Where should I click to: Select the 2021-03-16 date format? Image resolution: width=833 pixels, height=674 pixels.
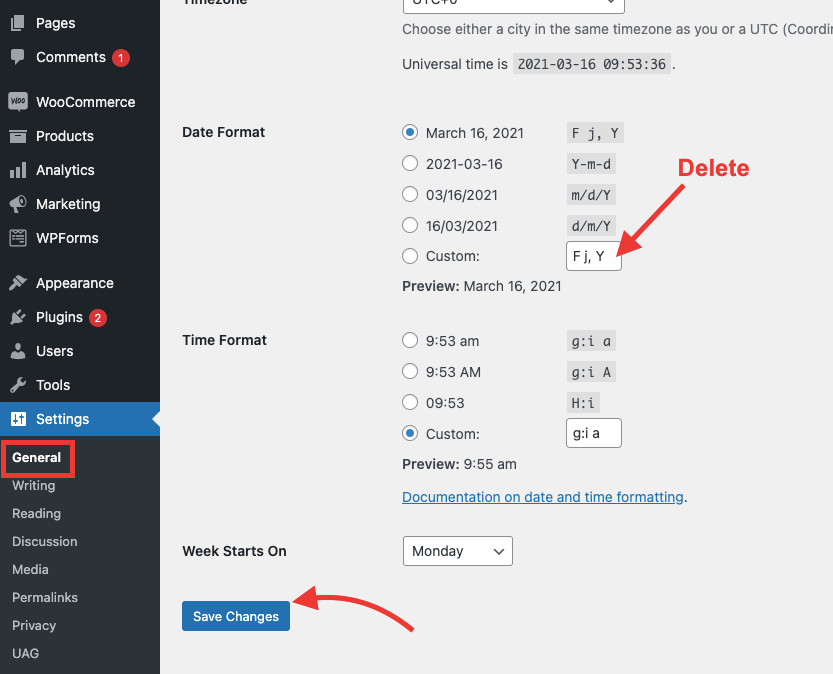[x=410, y=163]
